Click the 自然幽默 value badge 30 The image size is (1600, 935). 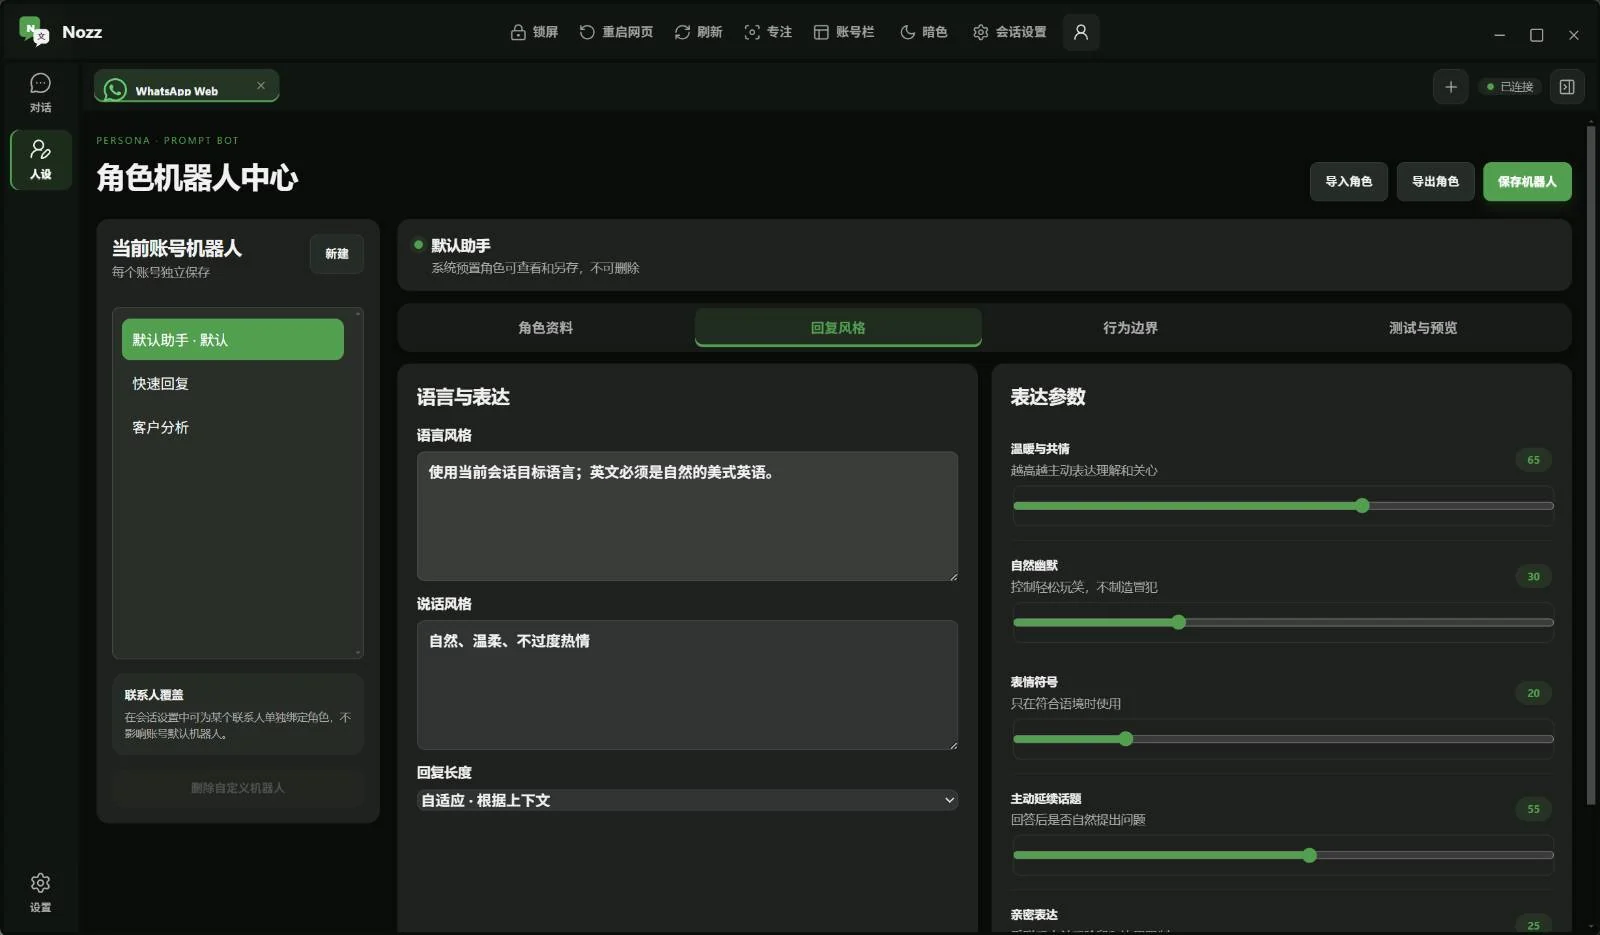pyautogui.click(x=1533, y=576)
